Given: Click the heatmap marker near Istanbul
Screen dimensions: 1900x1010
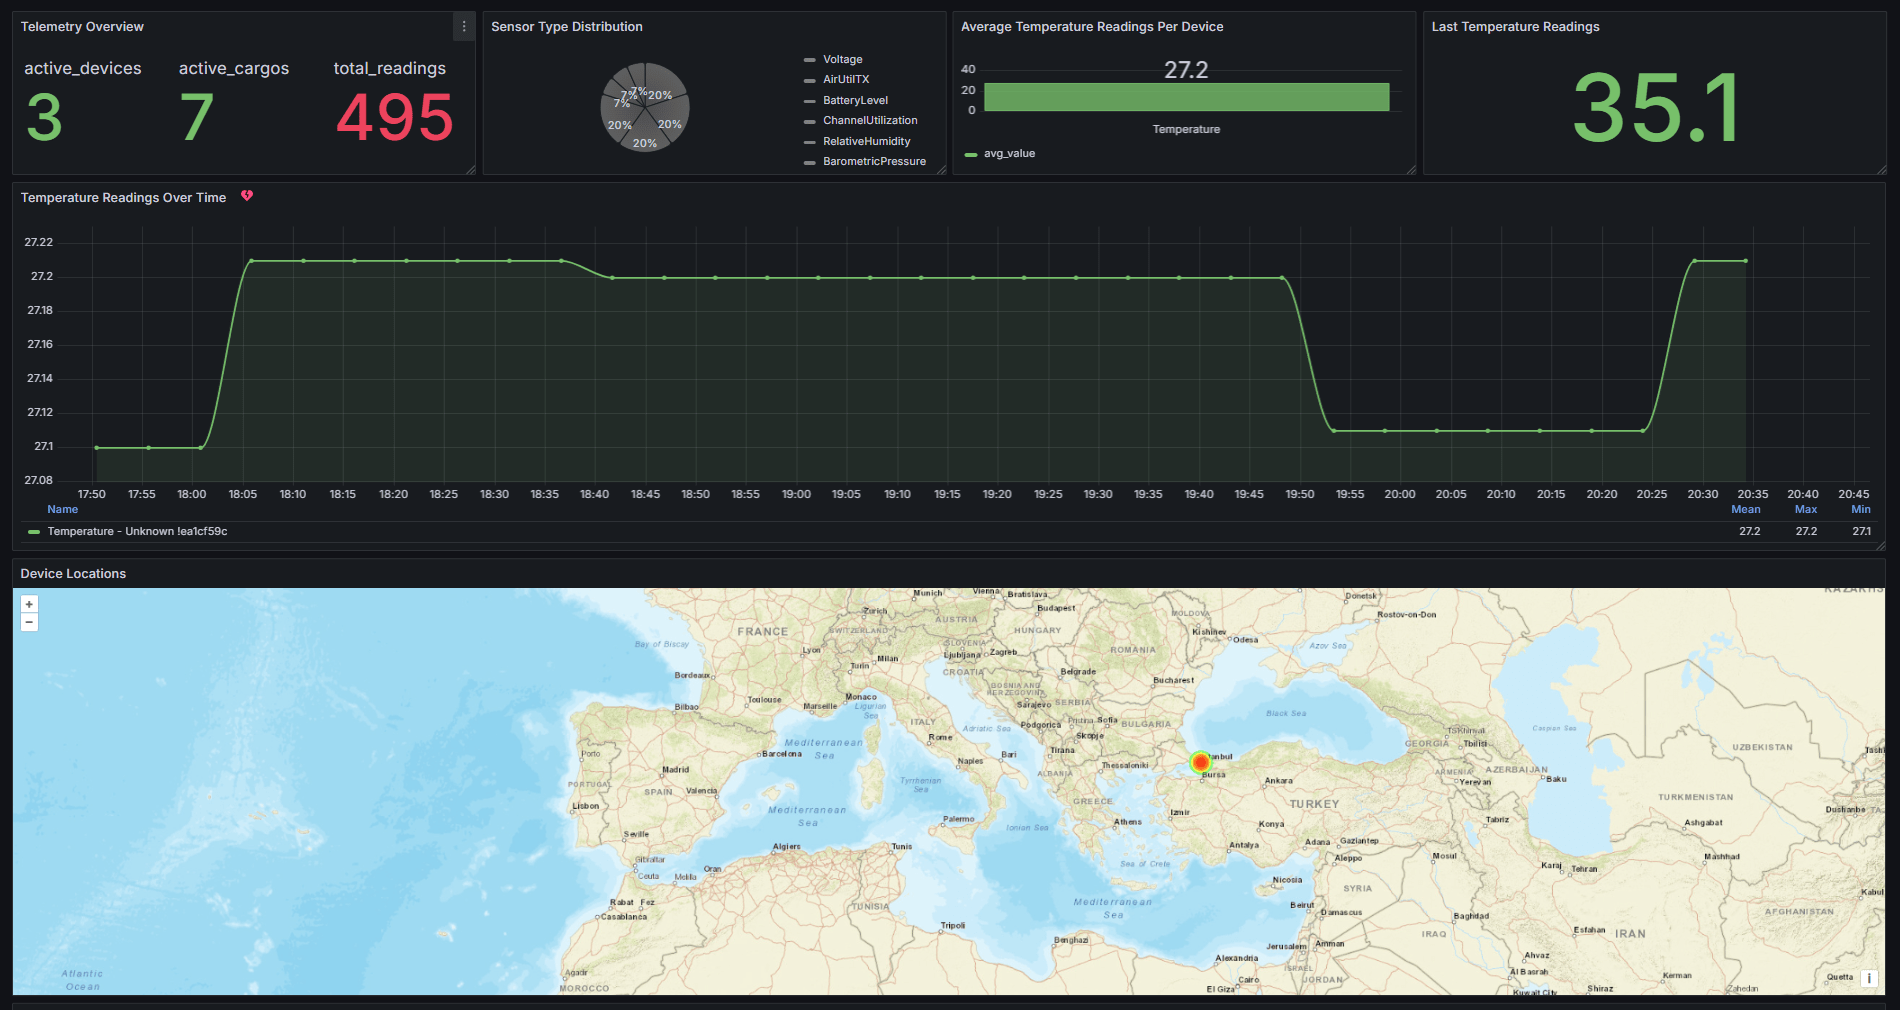Looking at the screenshot, I should pos(1200,762).
